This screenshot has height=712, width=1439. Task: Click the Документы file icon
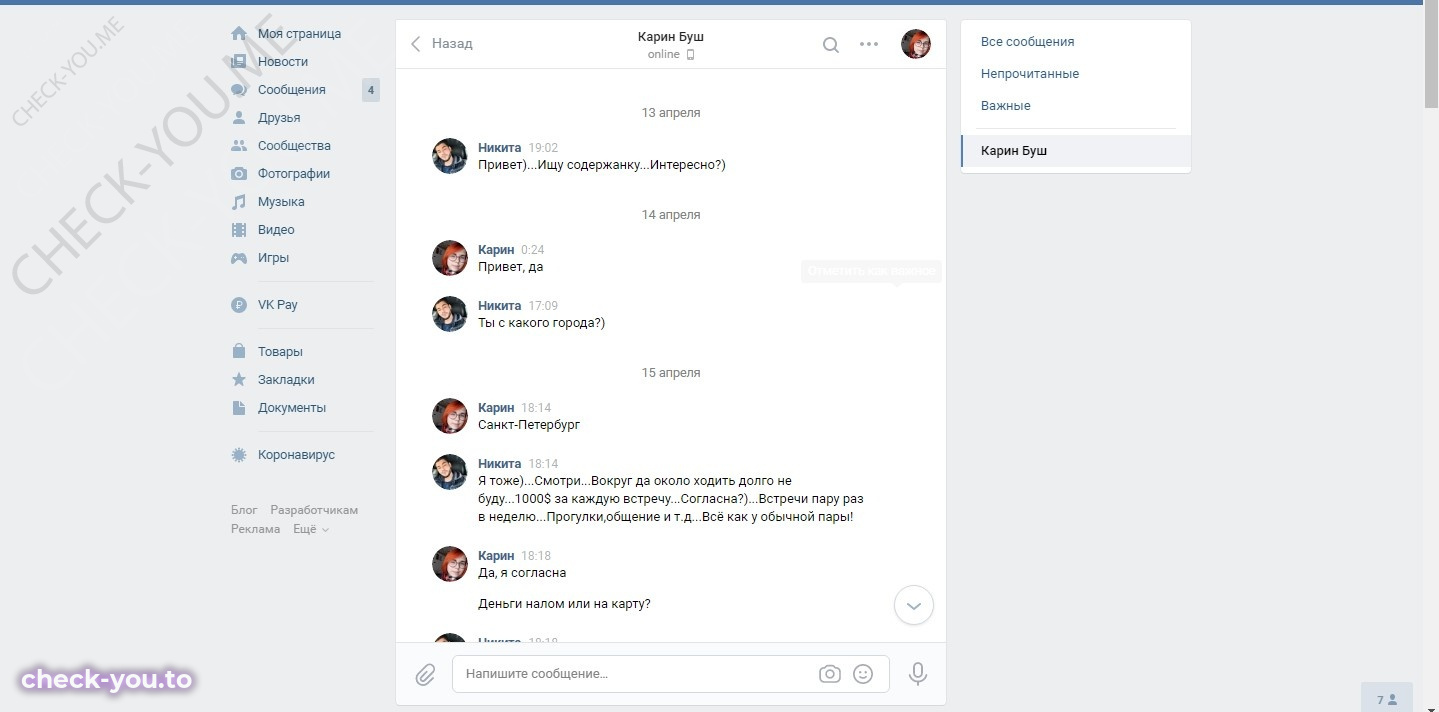[x=239, y=408]
